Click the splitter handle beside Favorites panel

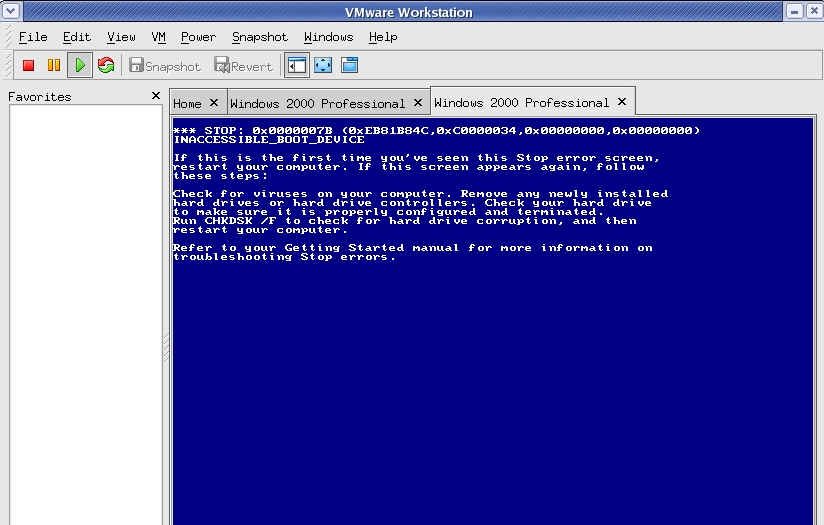coord(166,347)
